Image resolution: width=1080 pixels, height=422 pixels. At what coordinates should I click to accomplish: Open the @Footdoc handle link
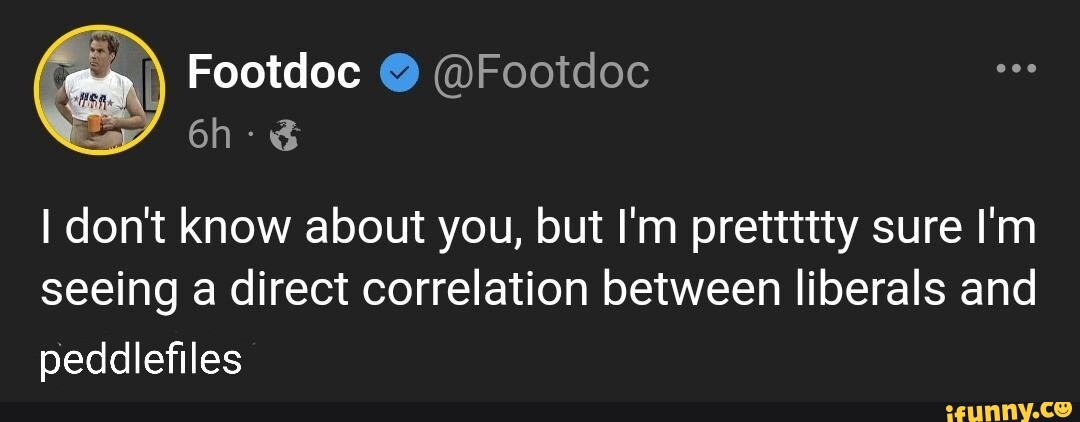tap(539, 72)
